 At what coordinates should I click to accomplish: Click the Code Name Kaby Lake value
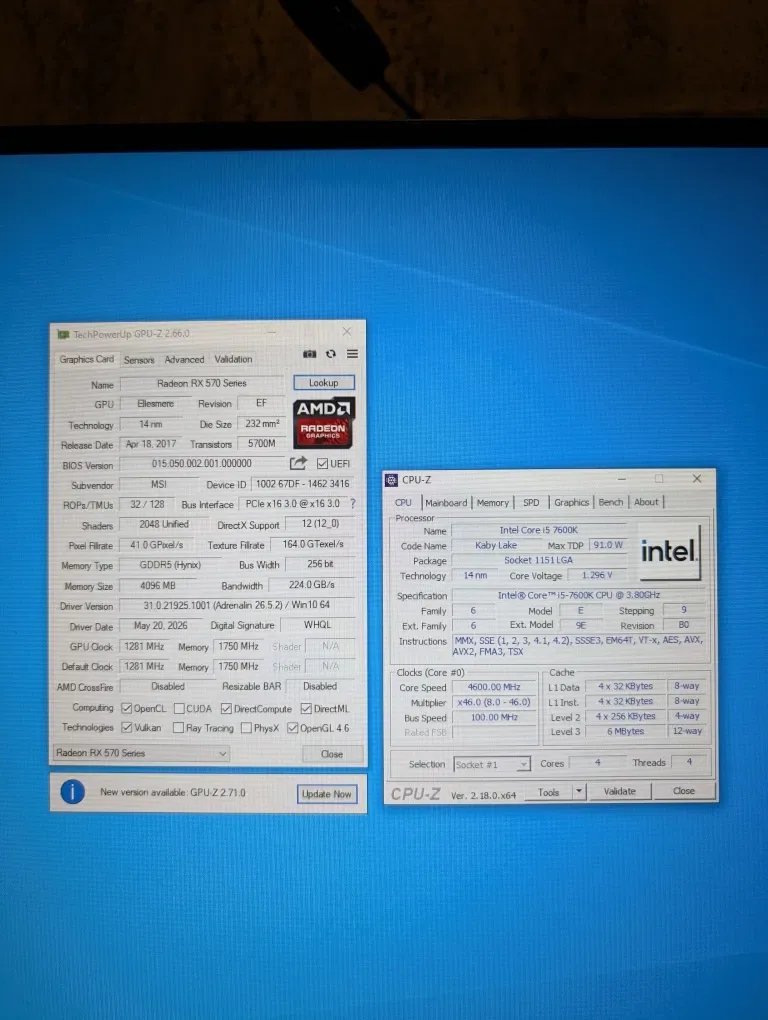pos(496,545)
